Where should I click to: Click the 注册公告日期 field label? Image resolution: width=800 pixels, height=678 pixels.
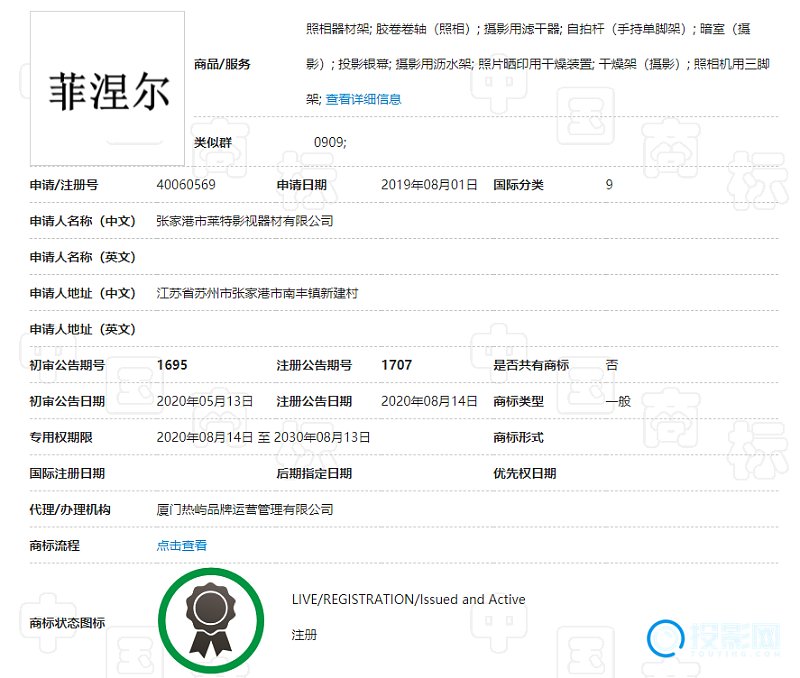314,401
